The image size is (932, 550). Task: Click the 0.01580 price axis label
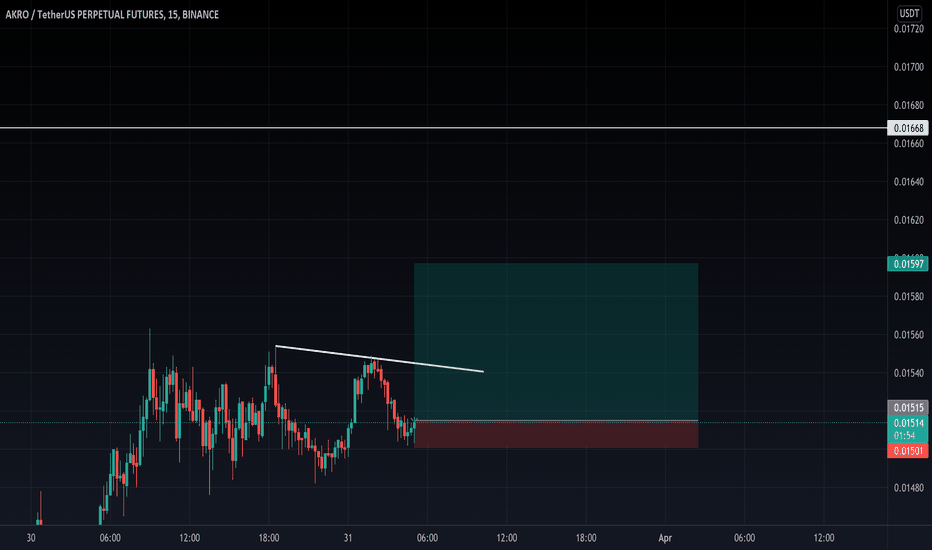tap(909, 296)
